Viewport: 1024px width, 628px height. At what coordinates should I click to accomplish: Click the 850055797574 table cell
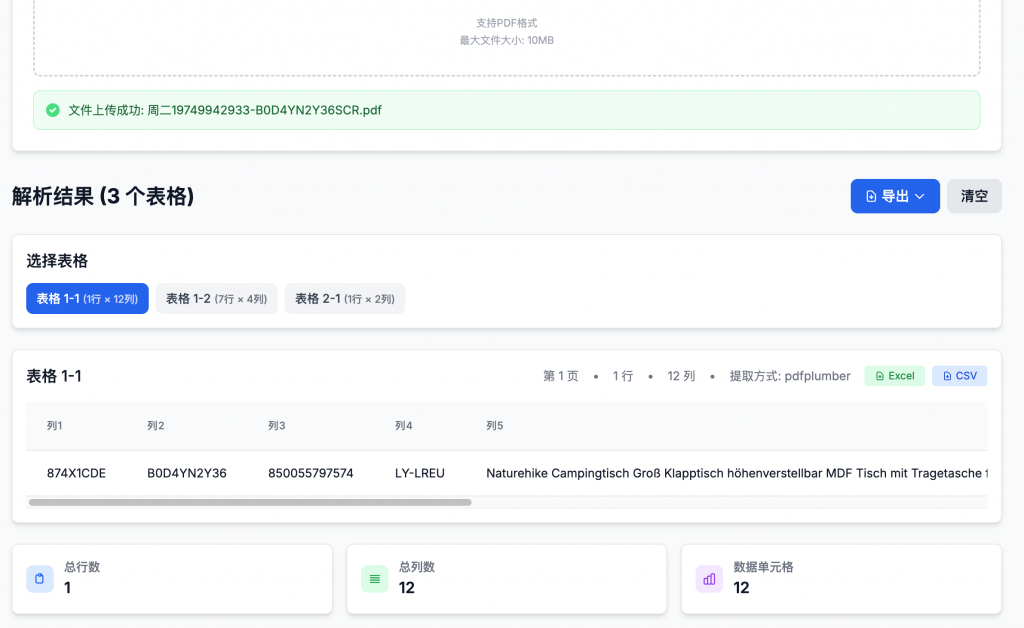(x=311, y=473)
